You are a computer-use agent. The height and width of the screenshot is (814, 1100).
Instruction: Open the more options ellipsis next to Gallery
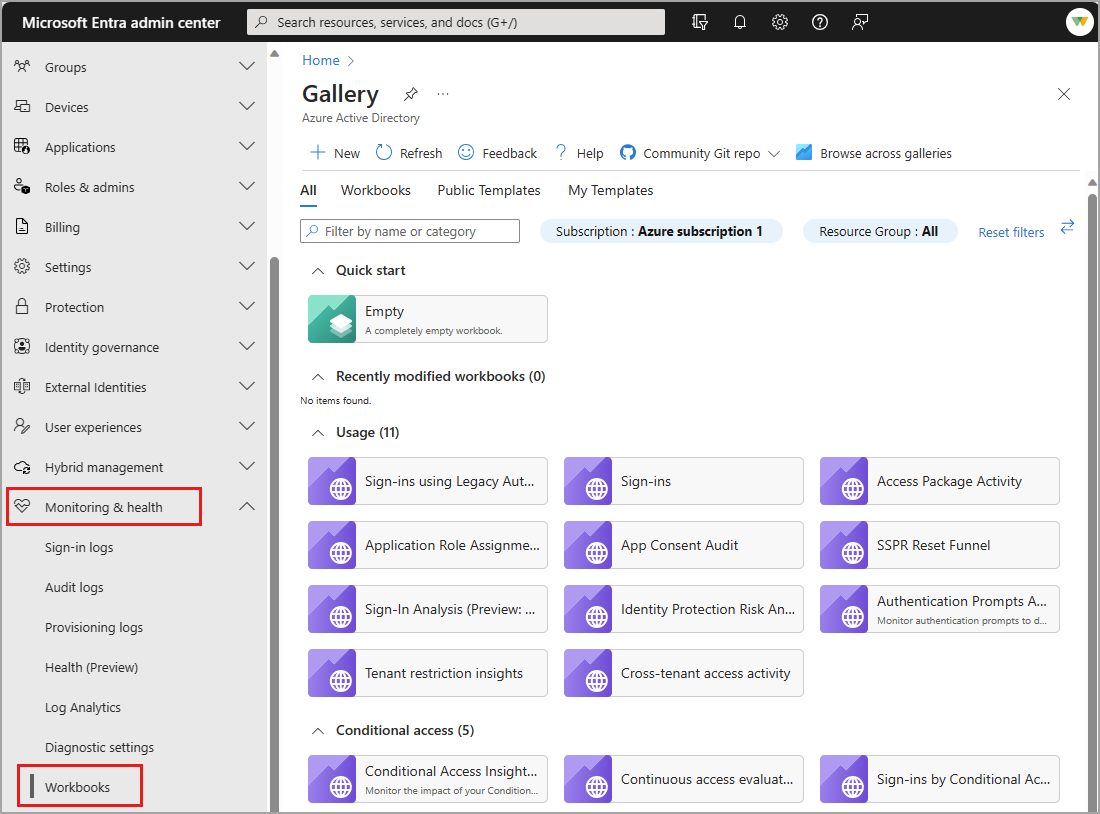click(443, 93)
